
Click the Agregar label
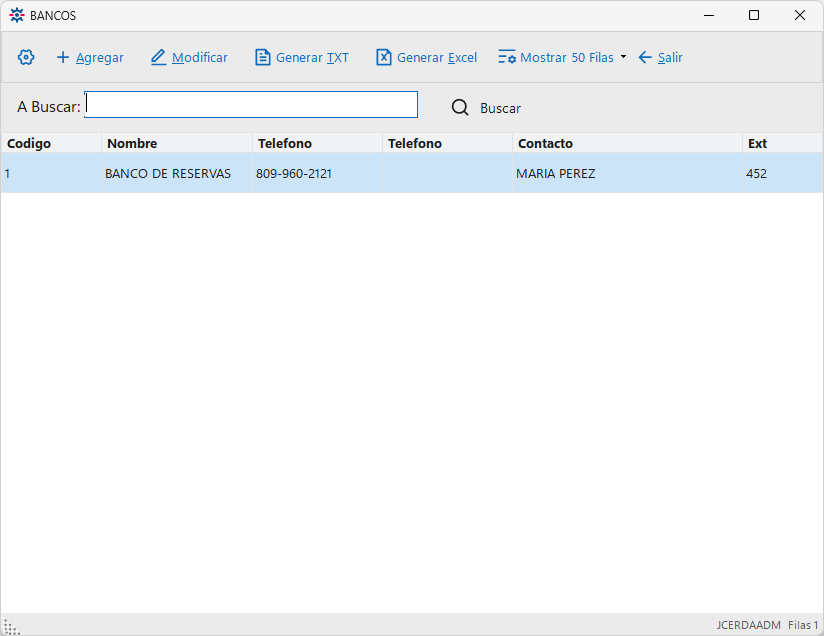pos(100,57)
